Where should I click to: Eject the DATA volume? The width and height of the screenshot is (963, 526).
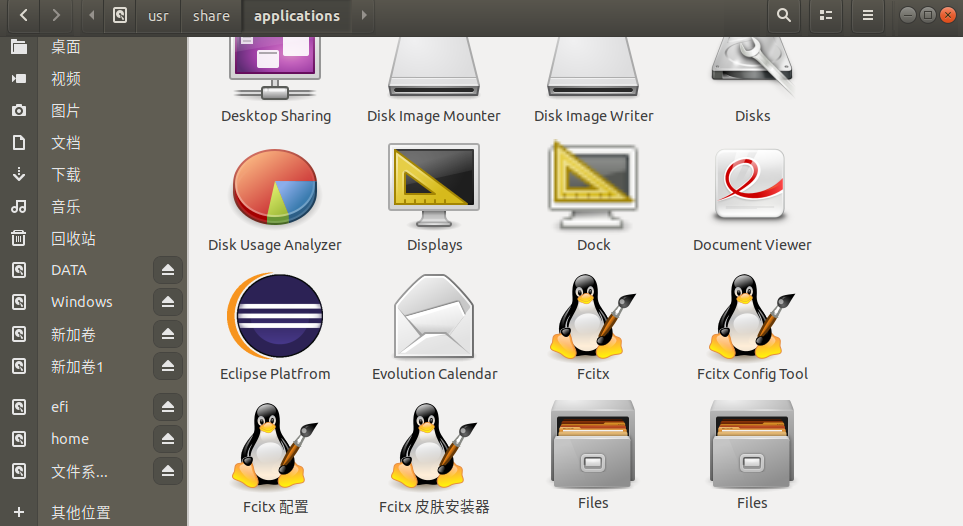(x=168, y=270)
